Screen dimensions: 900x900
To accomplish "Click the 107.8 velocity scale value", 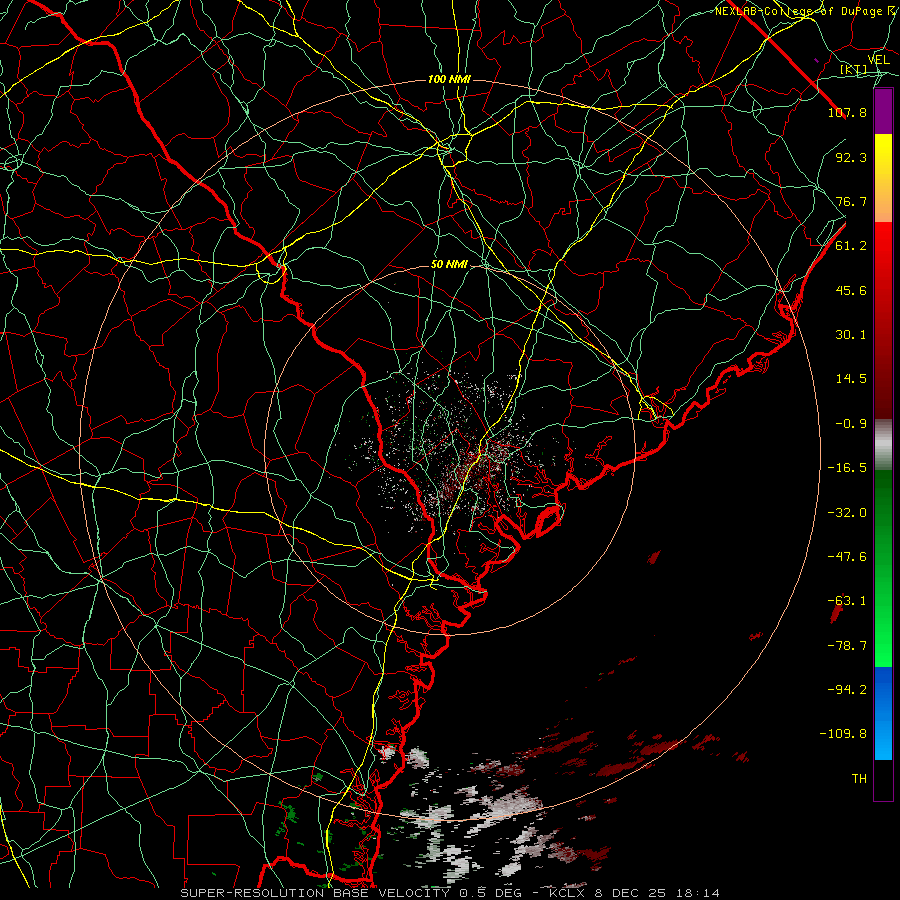I will pos(847,112).
